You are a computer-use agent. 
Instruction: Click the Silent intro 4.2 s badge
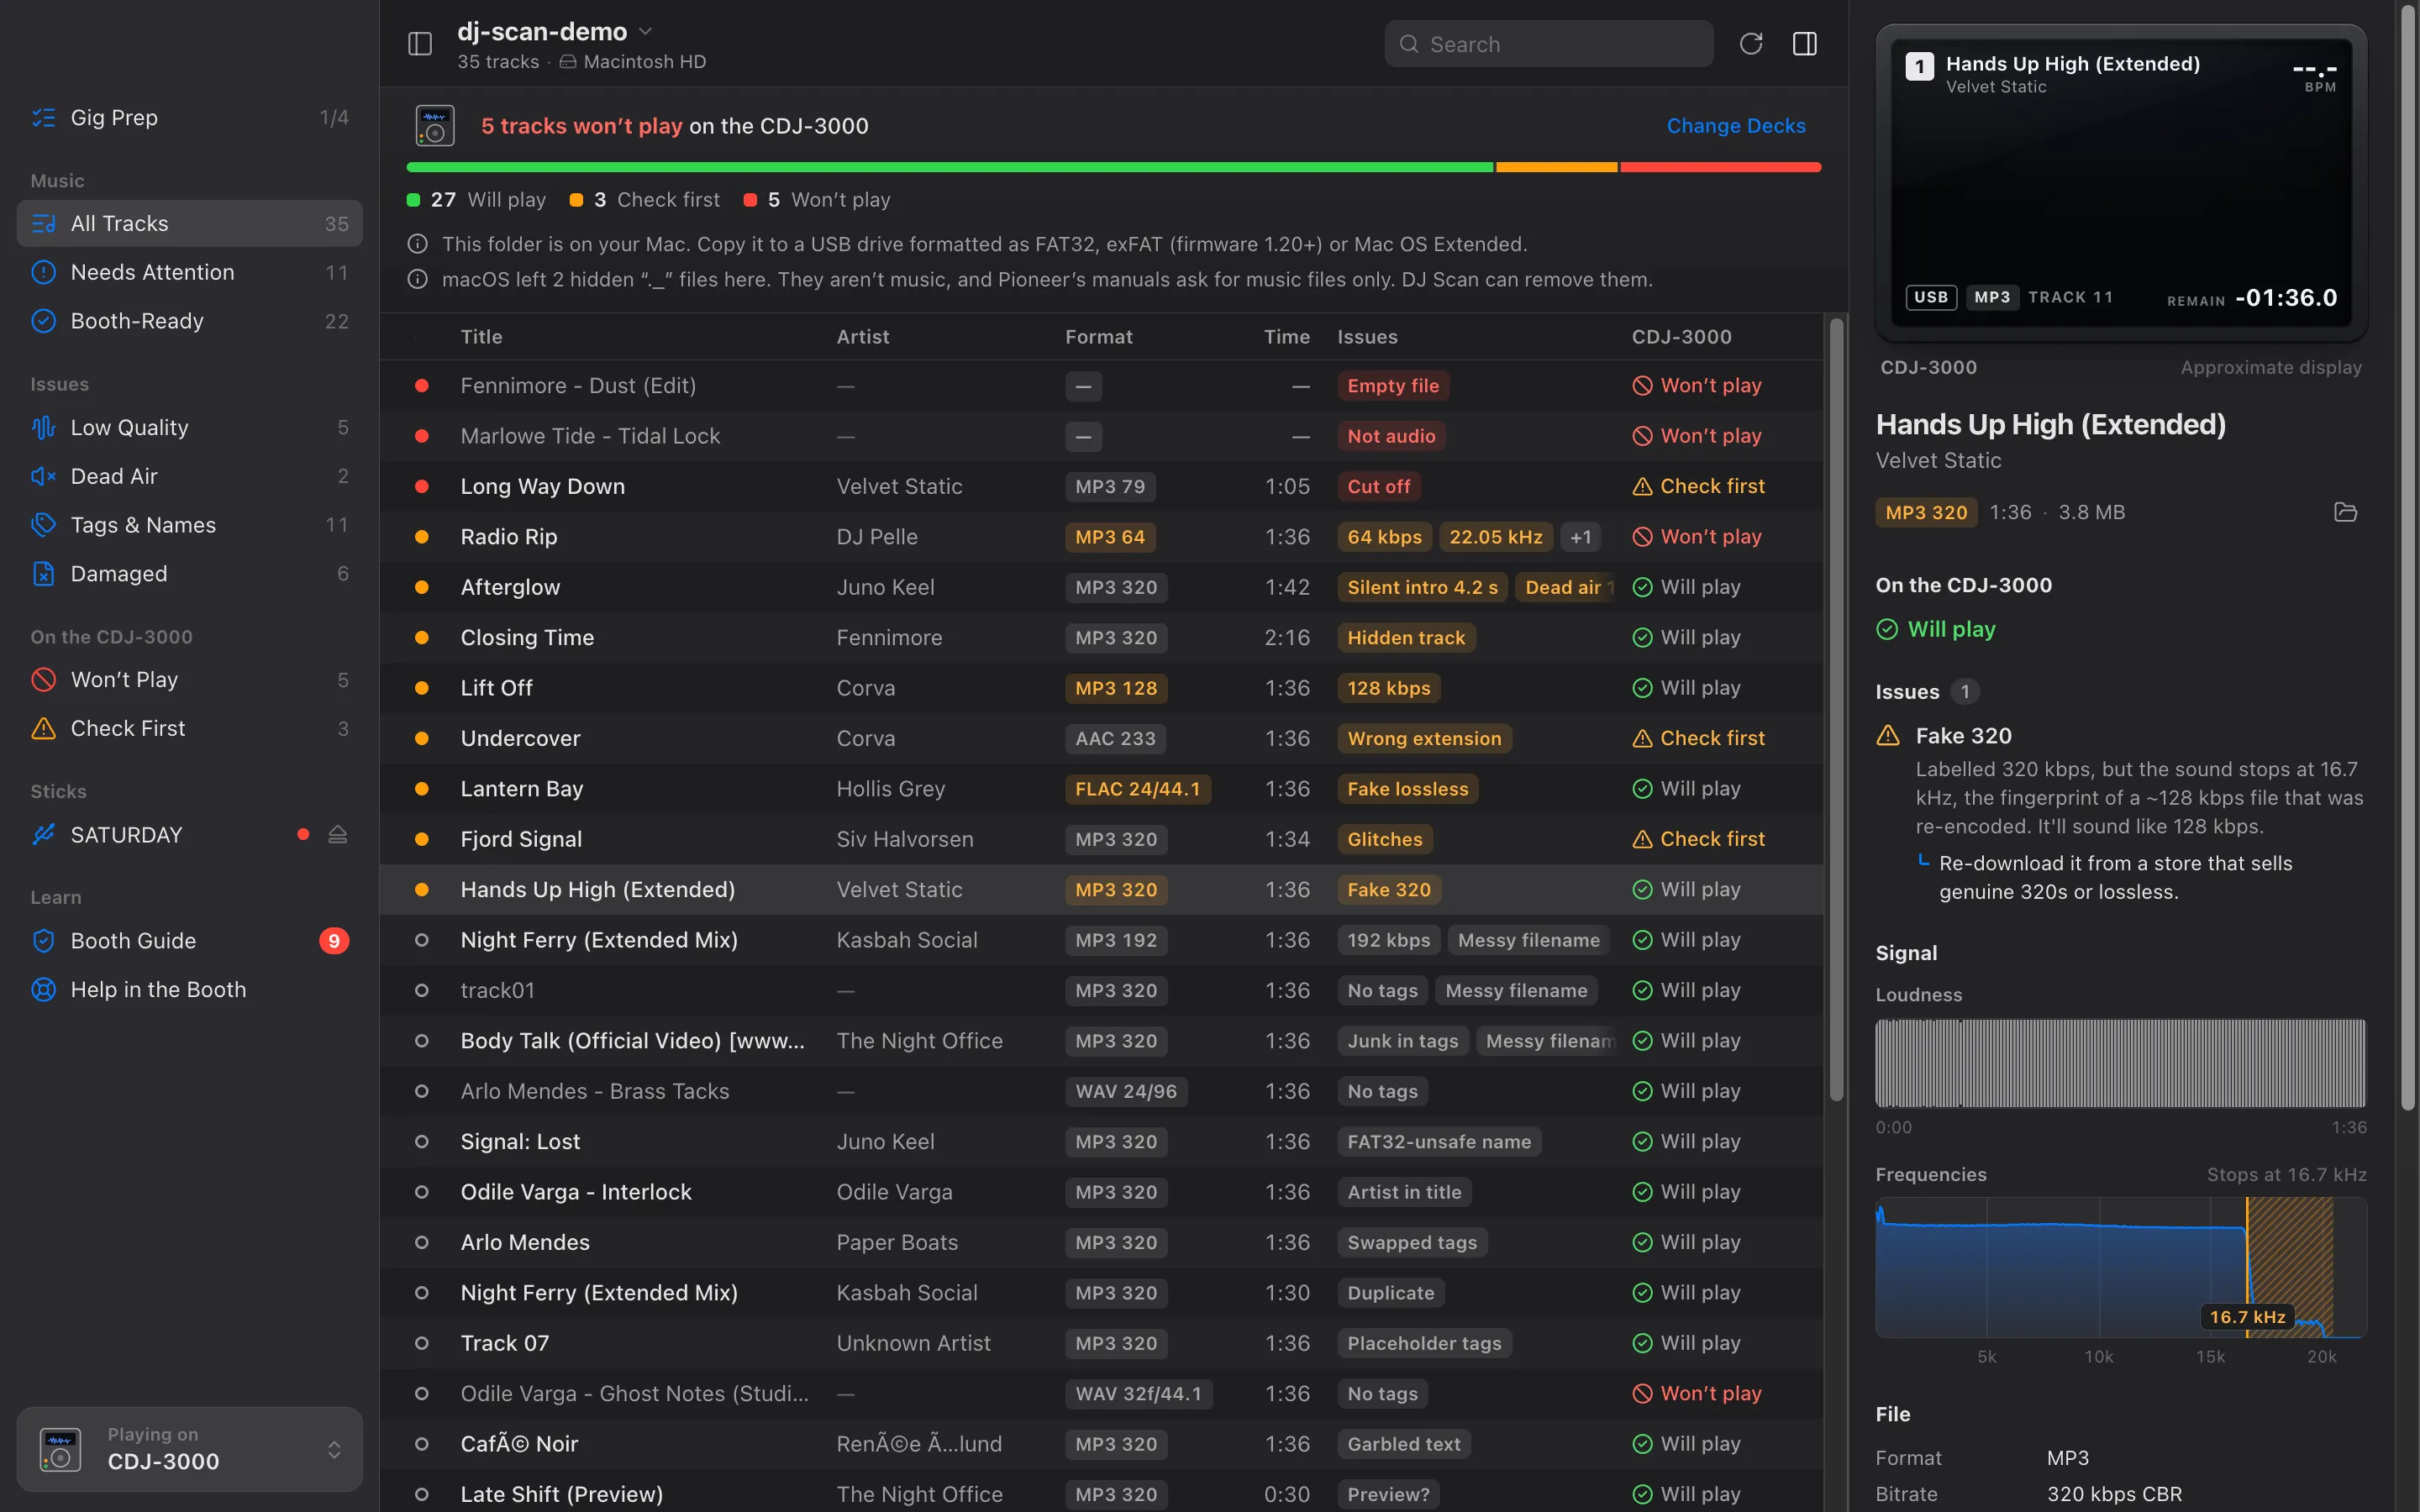(x=1422, y=588)
